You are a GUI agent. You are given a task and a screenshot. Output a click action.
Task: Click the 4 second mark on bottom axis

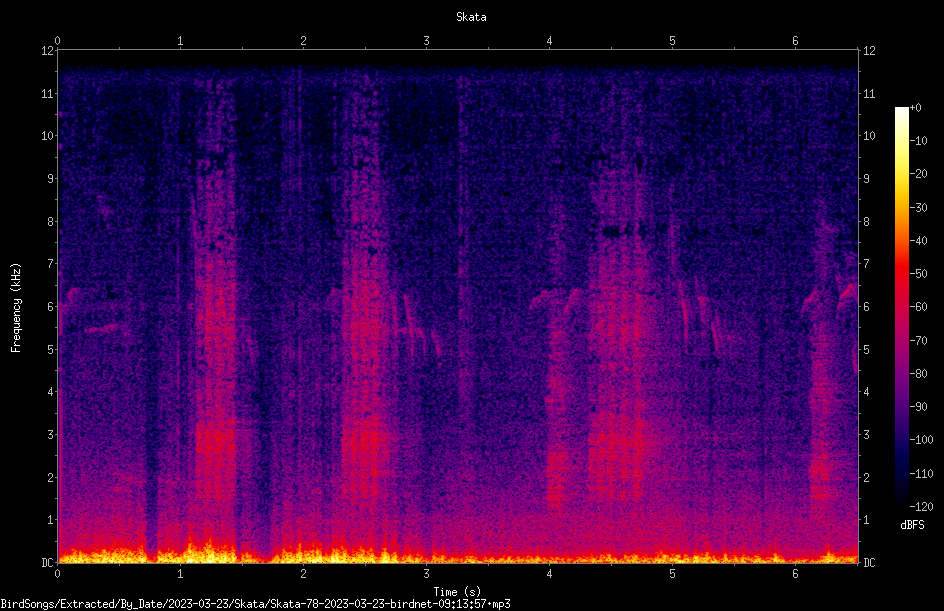tap(549, 574)
